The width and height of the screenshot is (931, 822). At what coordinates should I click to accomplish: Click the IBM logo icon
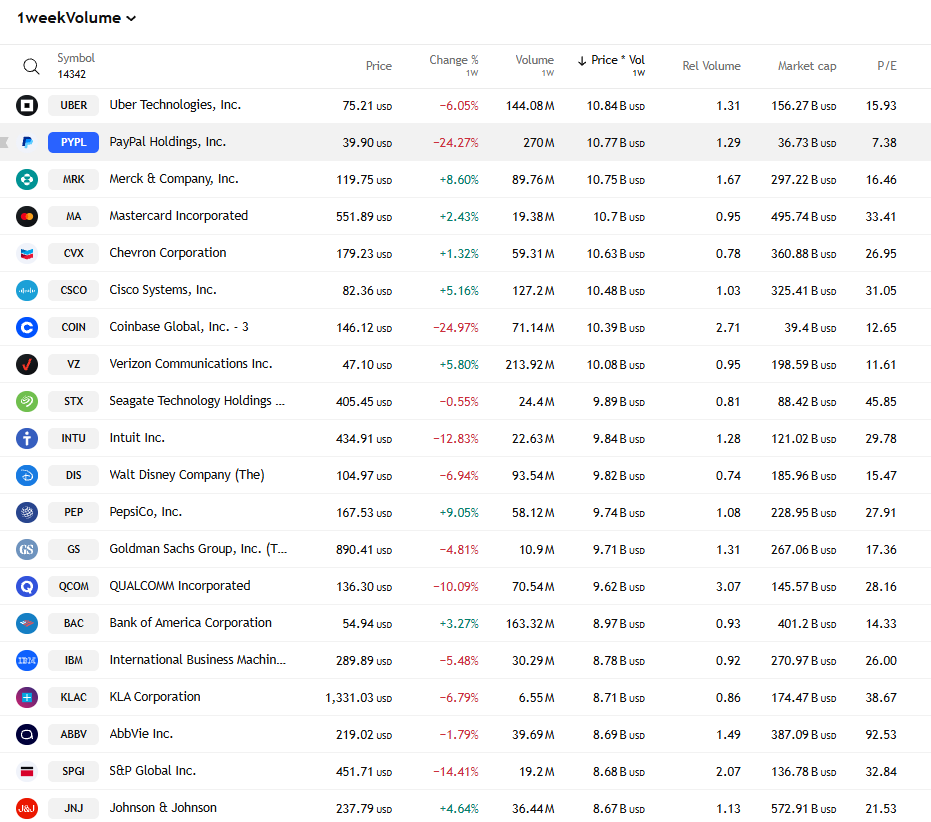click(x=27, y=660)
